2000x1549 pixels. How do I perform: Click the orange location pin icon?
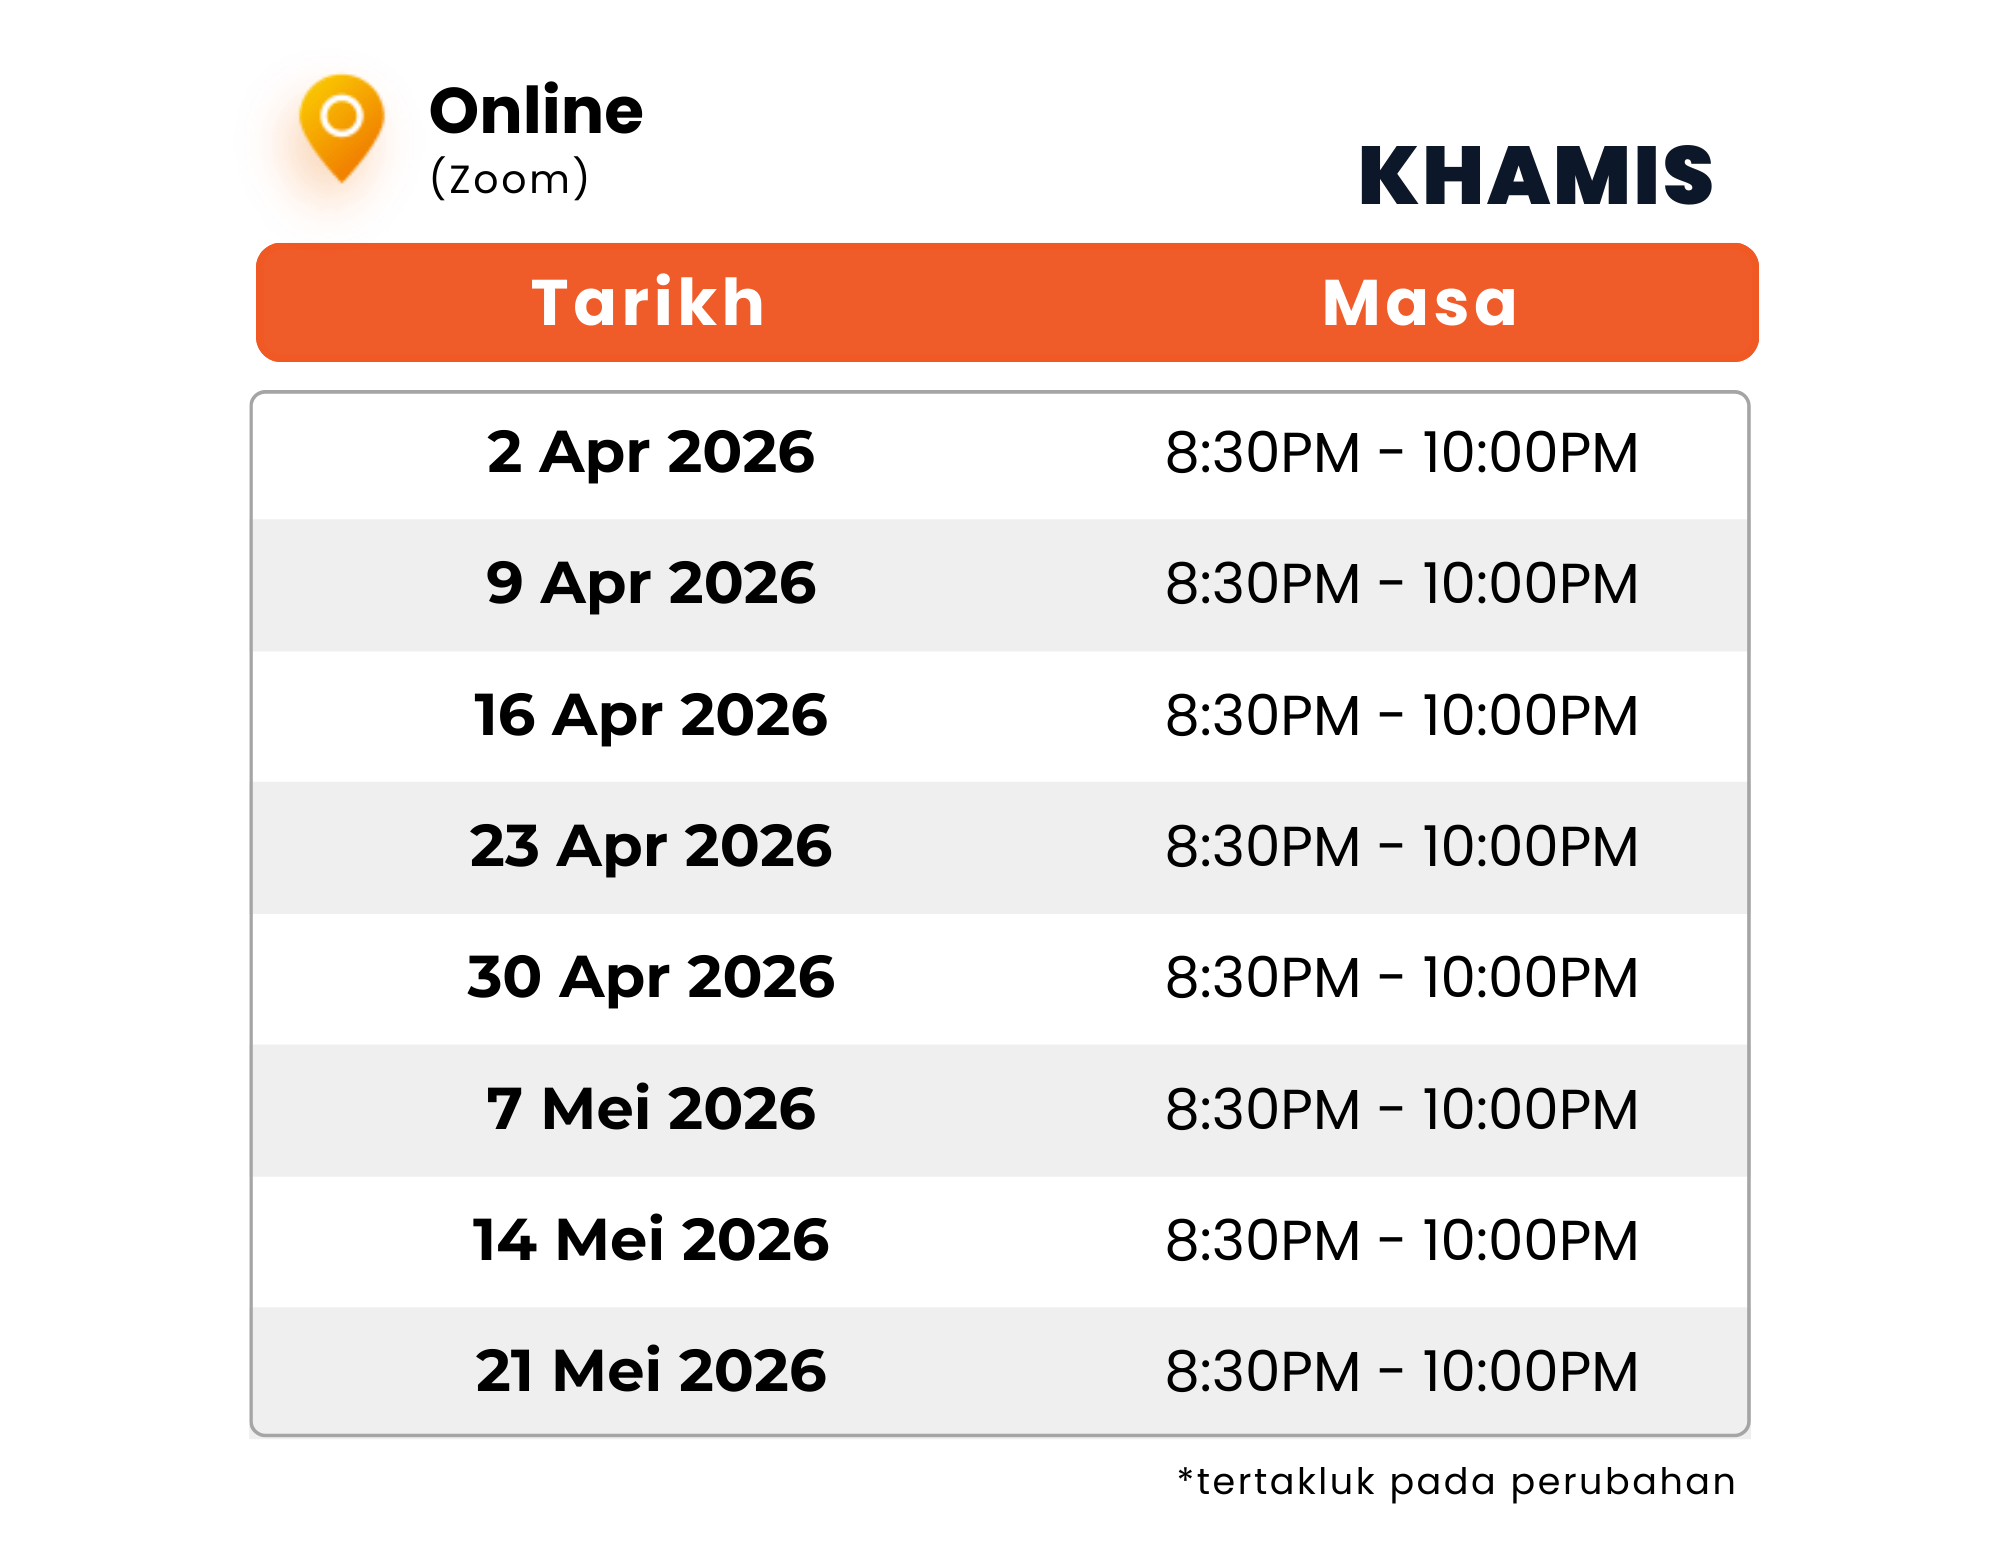click(x=341, y=126)
